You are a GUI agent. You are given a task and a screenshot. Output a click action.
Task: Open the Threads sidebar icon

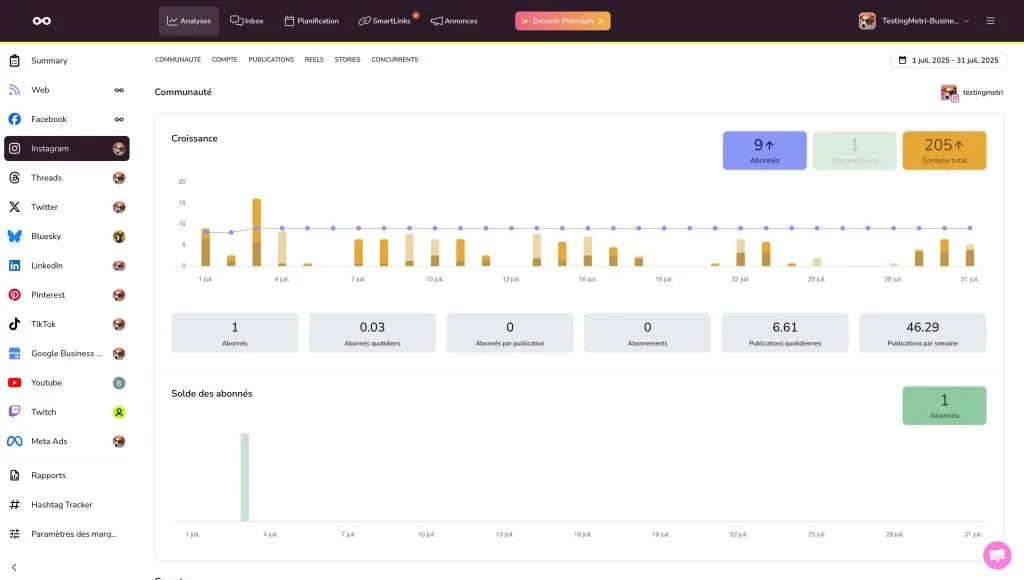(15, 178)
